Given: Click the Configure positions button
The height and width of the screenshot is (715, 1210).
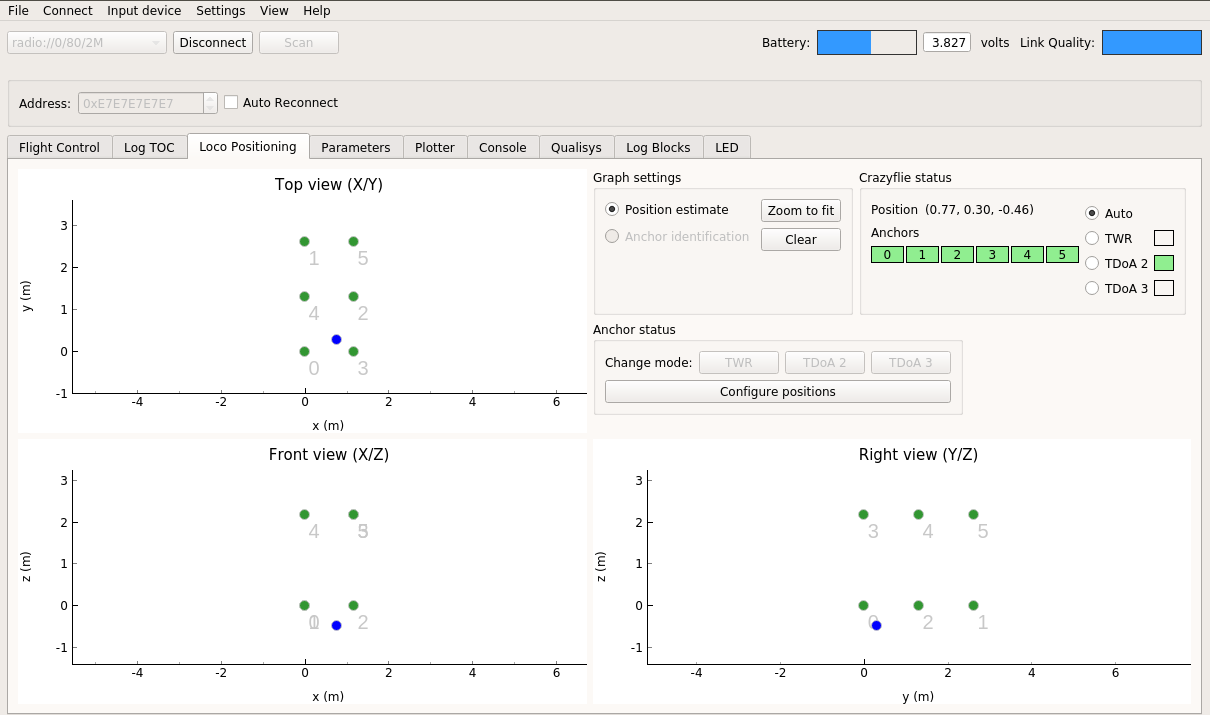Looking at the screenshot, I should pos(777,391).
